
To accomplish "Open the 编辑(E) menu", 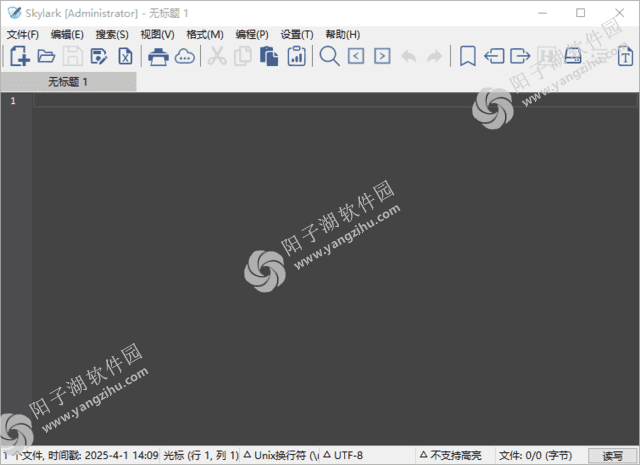I will [x=67, y=35].
